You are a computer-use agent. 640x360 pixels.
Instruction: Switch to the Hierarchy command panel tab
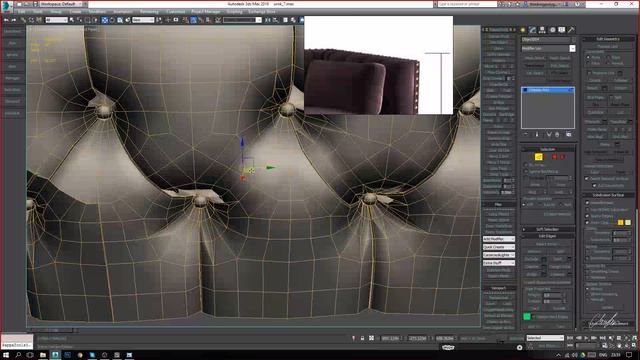(542, 30)
